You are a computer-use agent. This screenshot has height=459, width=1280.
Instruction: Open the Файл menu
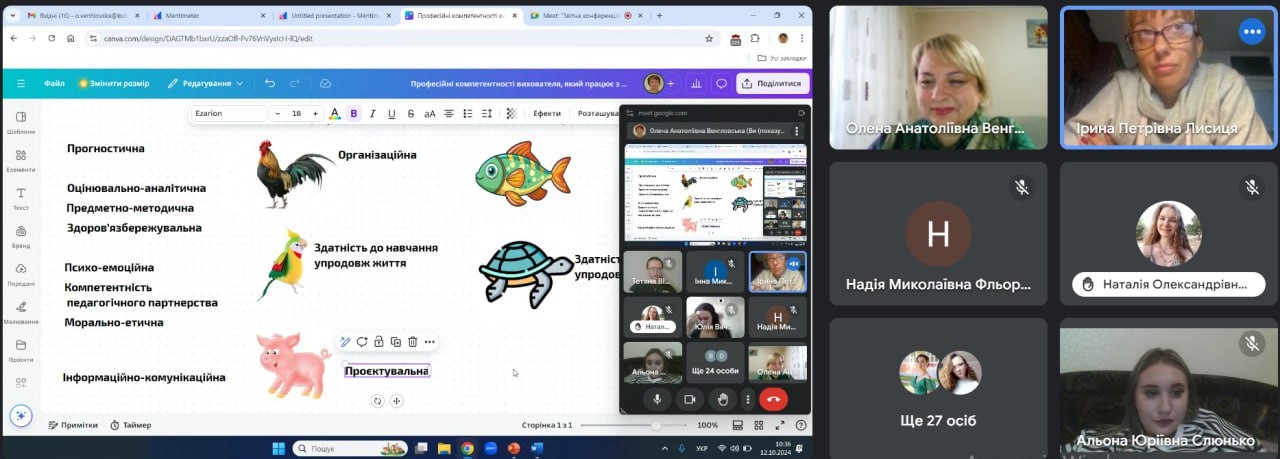(x=54, y=83)
